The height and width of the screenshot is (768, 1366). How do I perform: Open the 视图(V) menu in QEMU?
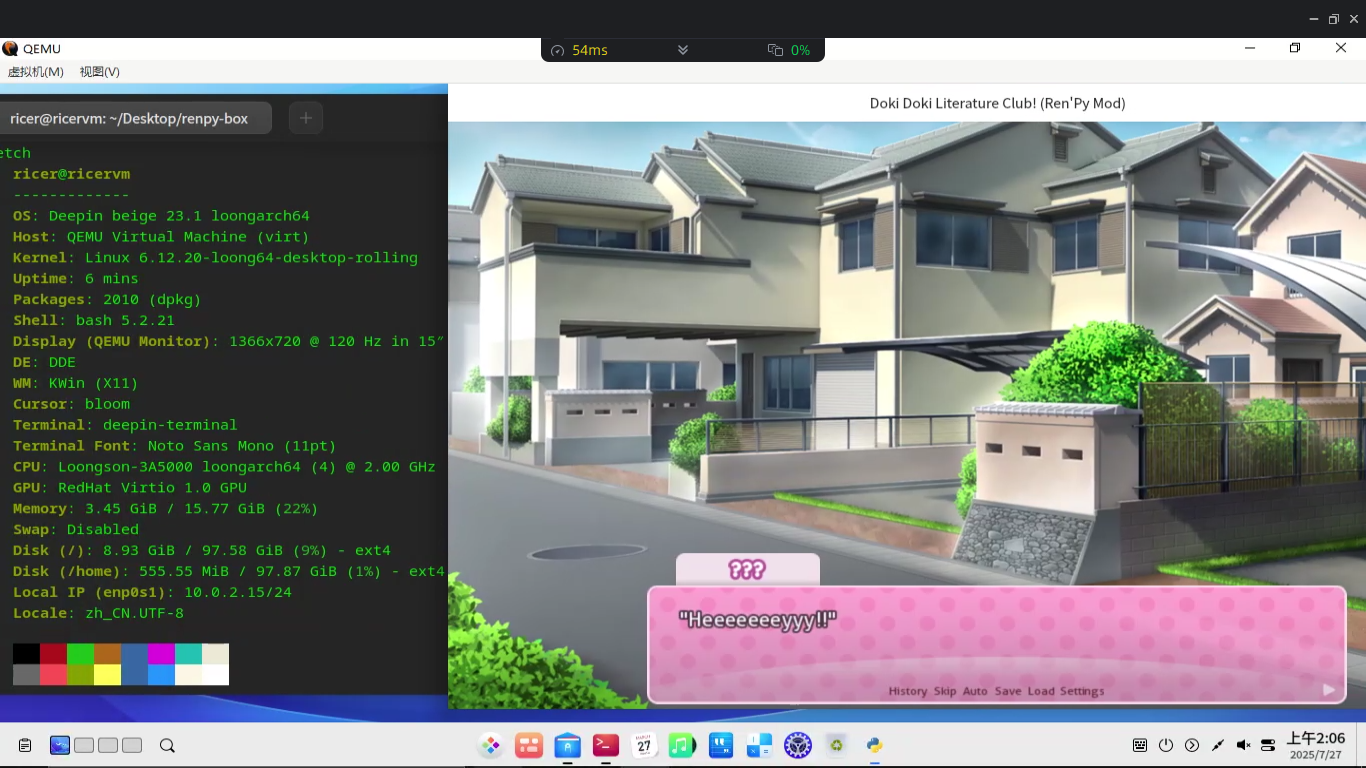pos(100,72)
